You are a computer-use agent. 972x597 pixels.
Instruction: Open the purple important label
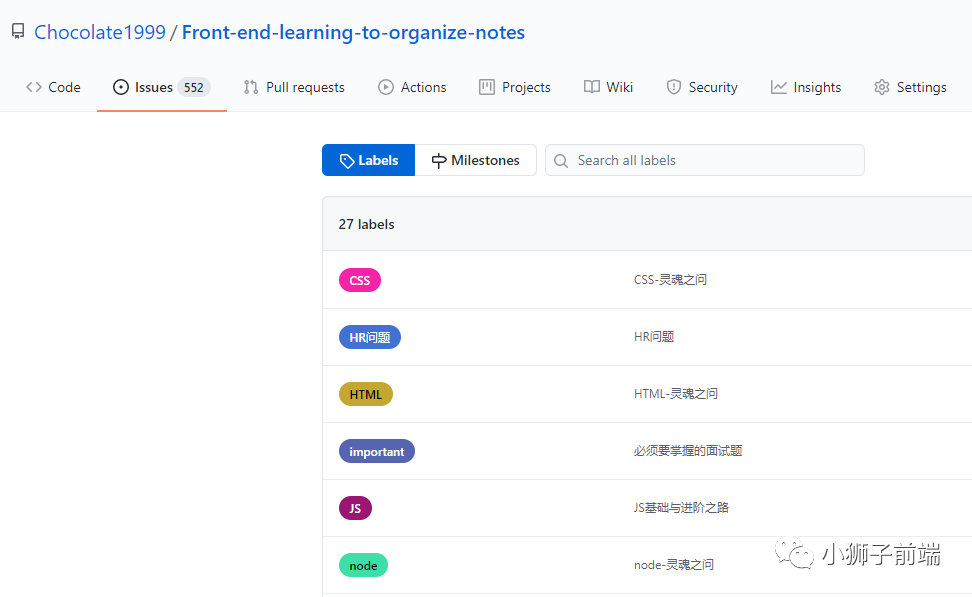point(376,451)
